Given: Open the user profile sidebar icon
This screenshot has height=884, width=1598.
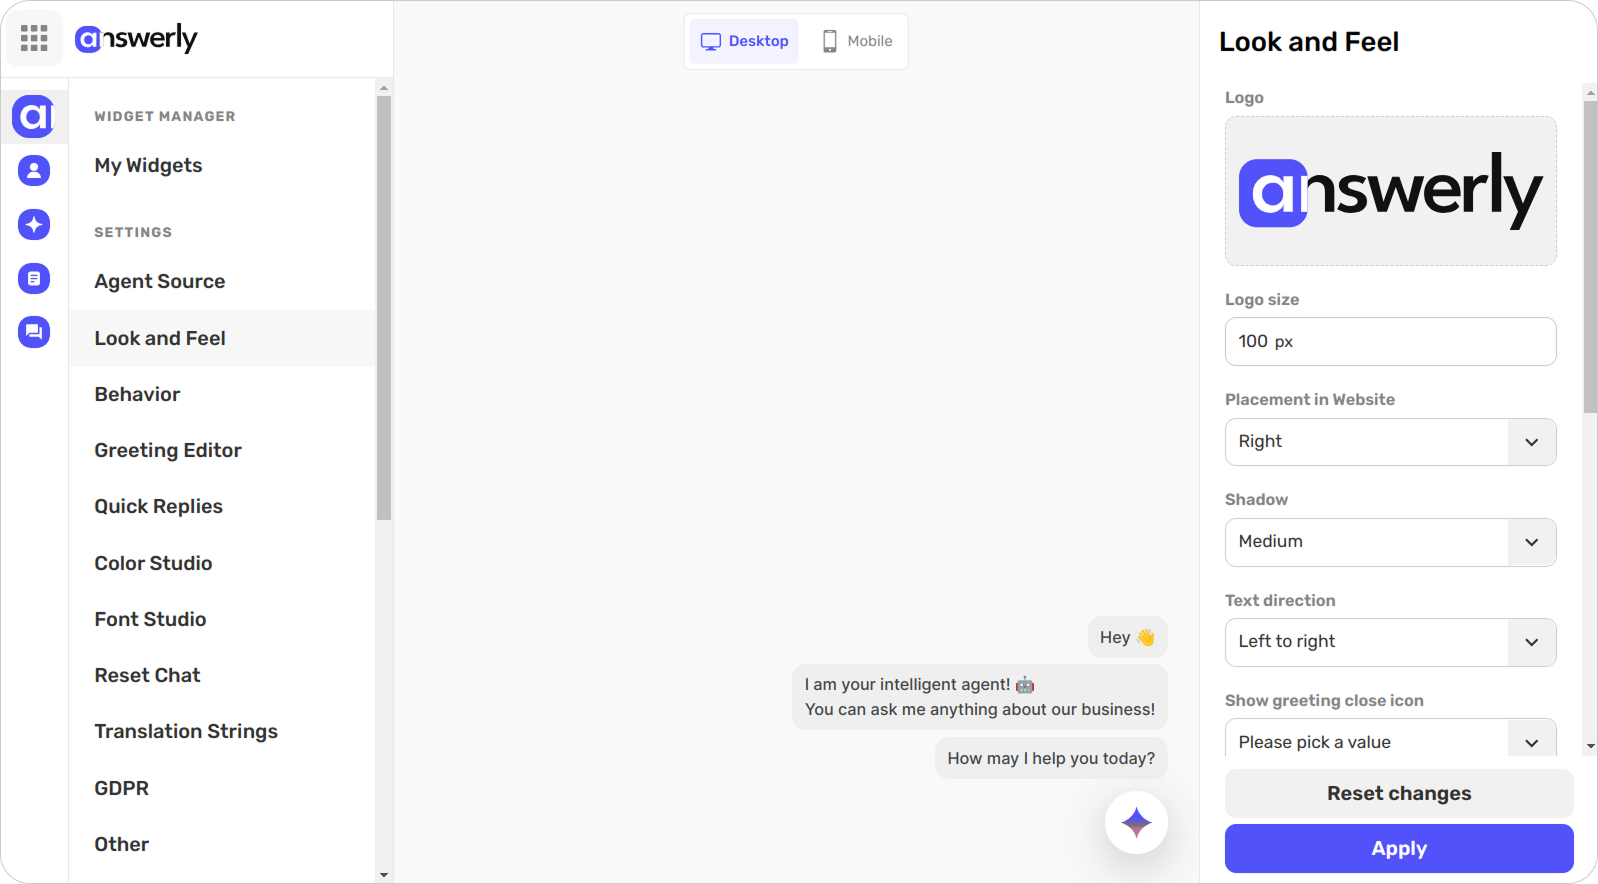Looking at the screenshot, I should tap(34, 170).
